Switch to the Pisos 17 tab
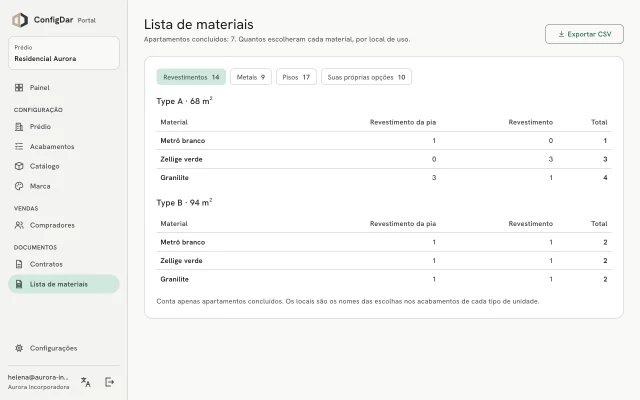 (x=296, y=77)
